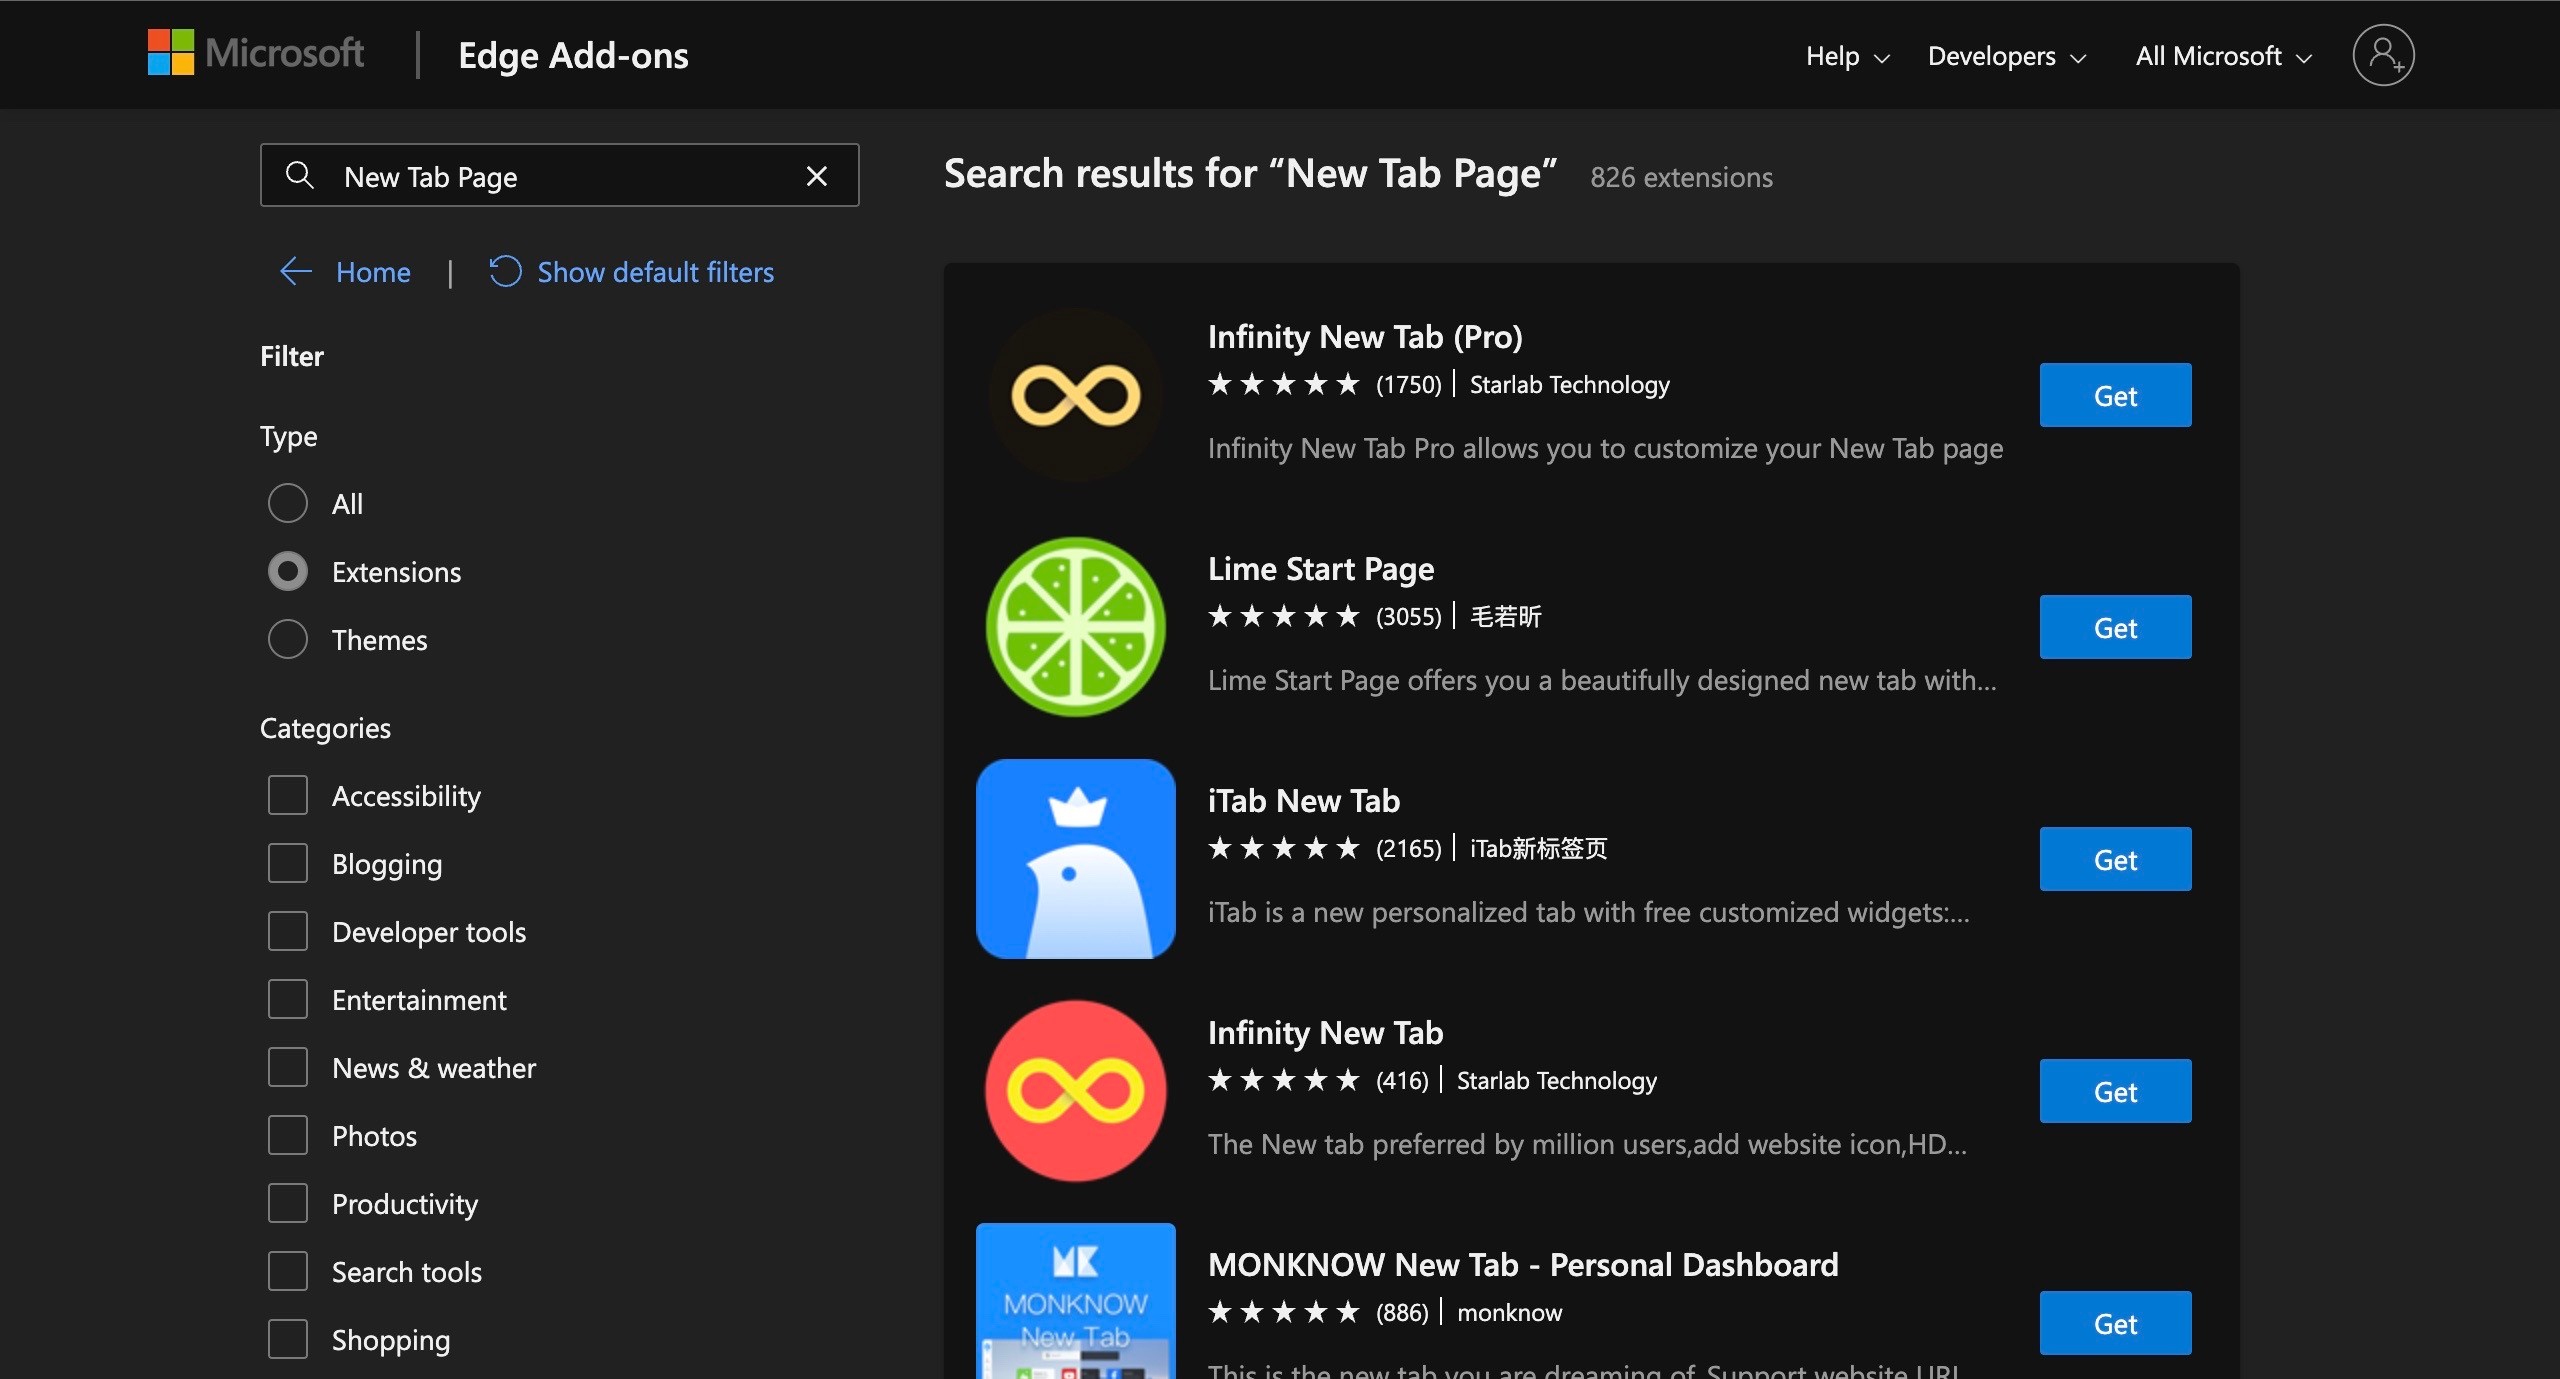Open the Lime Start Page lime icon
This screenshot has width=2560, height=1379.
point(1075,627)
